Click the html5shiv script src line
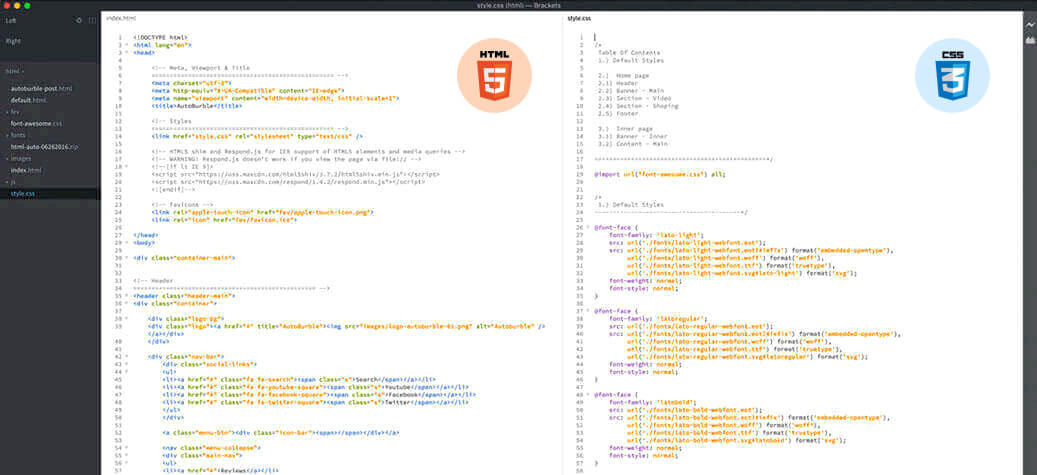 coord(296,175)
